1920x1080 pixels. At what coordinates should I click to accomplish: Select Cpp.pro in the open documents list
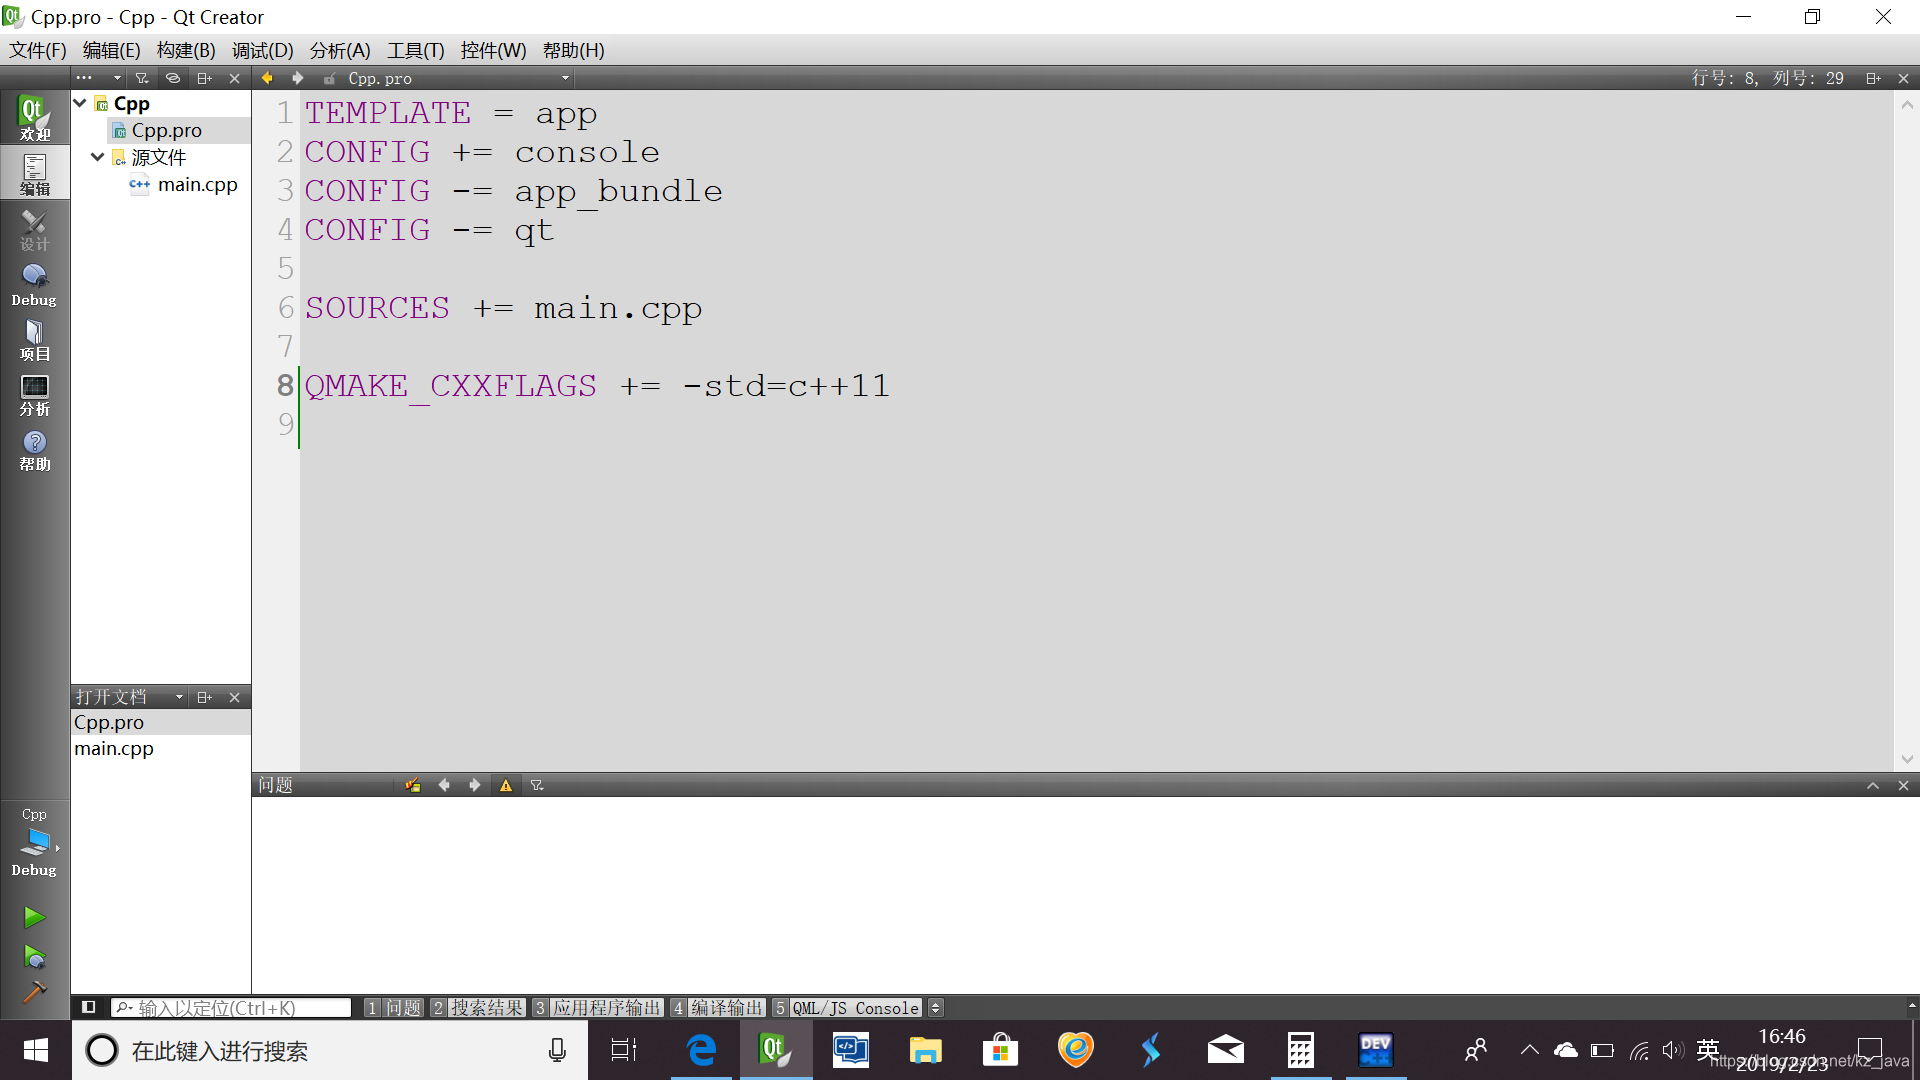(x=109, y=722)
